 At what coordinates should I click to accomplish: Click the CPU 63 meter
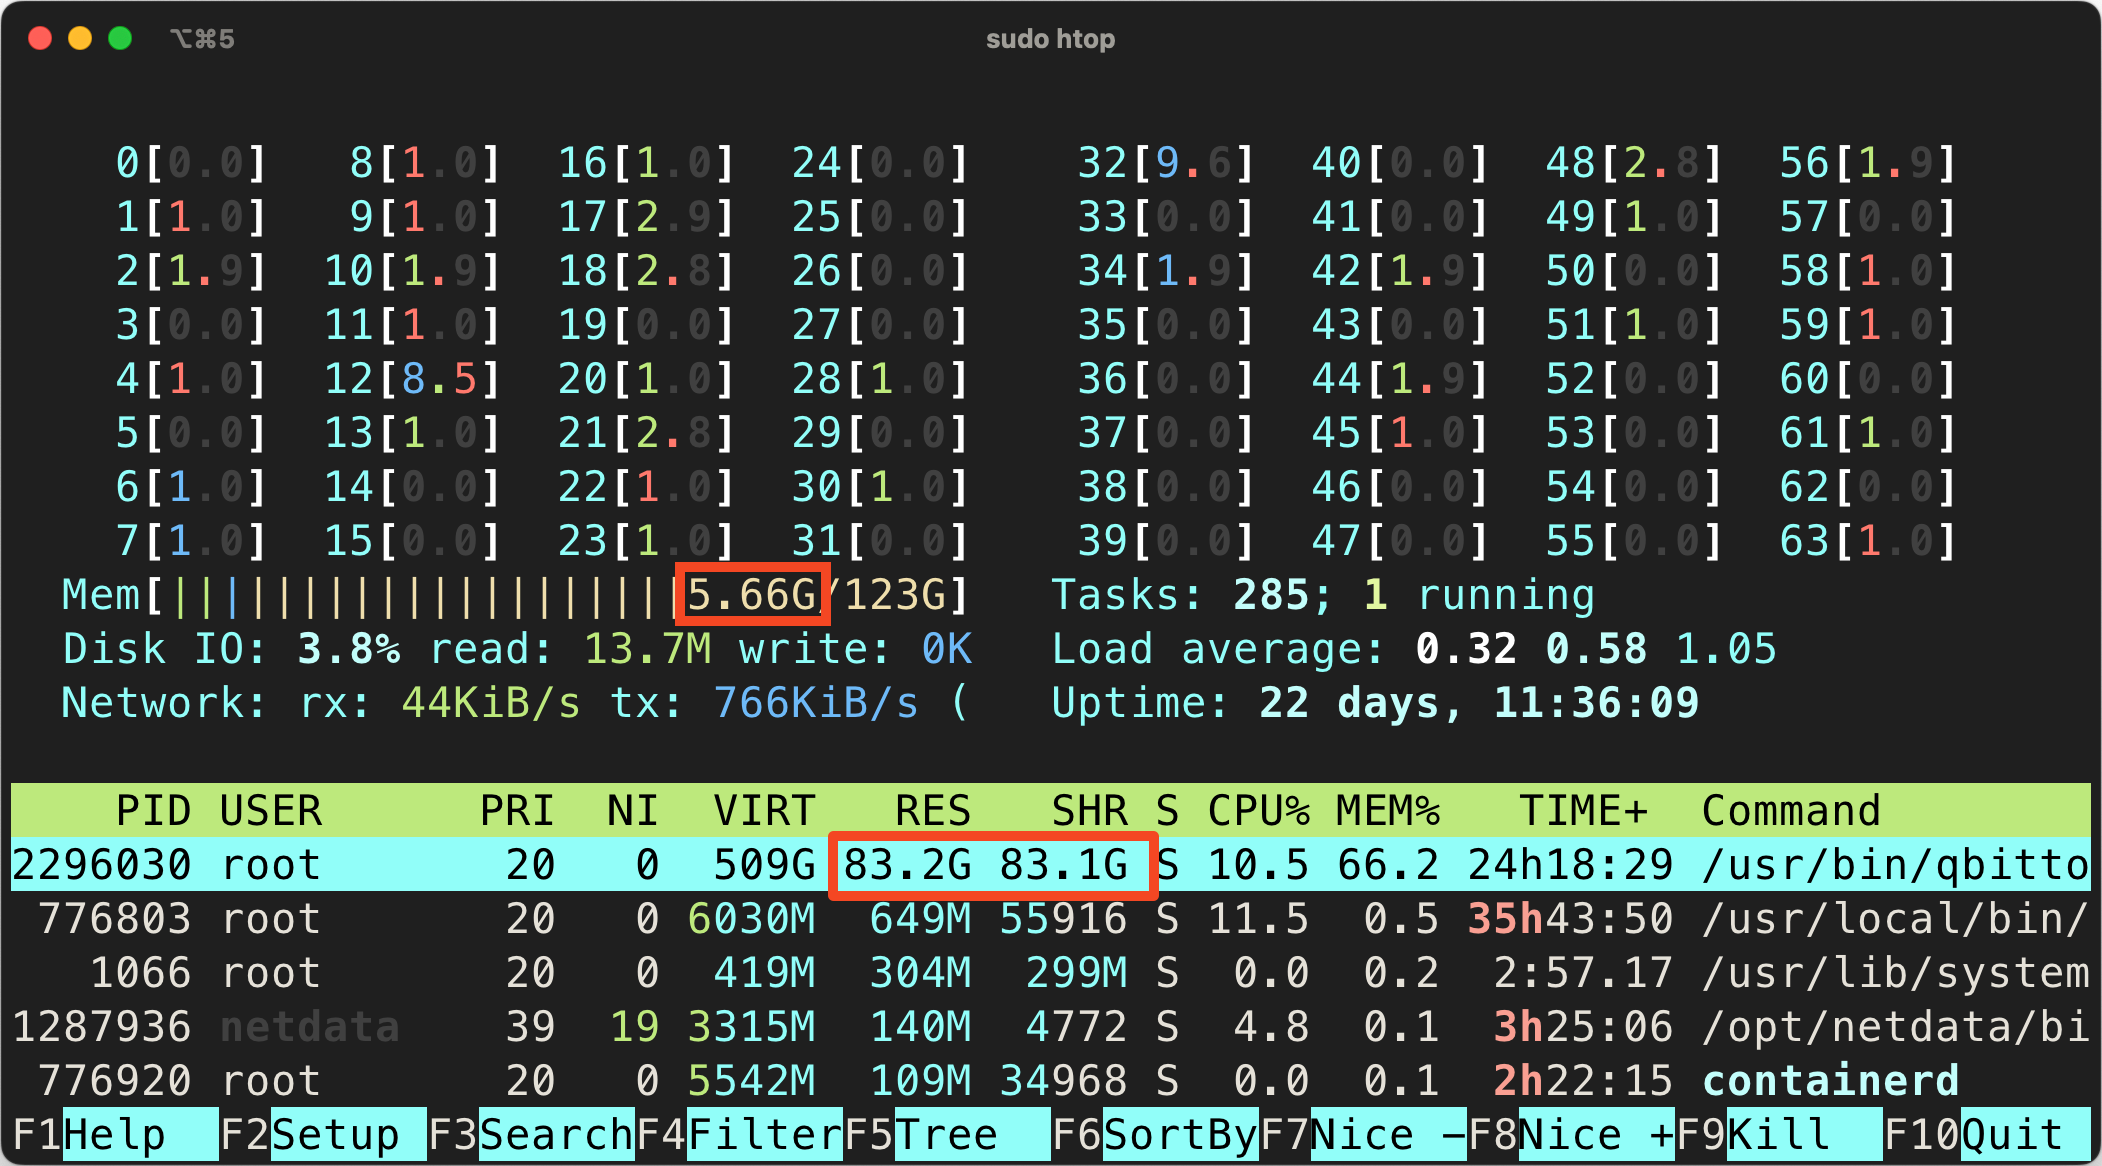tap(1868, 541)
